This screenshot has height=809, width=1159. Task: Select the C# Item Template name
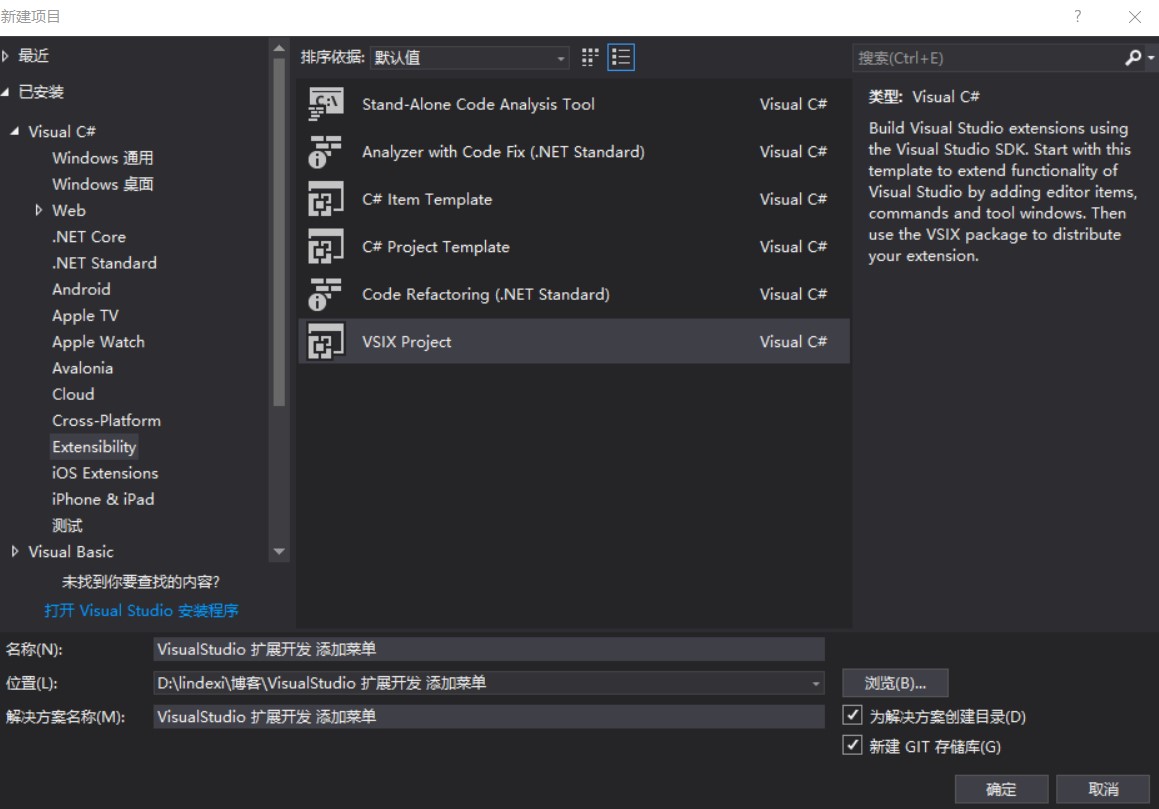(x=427, y=199)
